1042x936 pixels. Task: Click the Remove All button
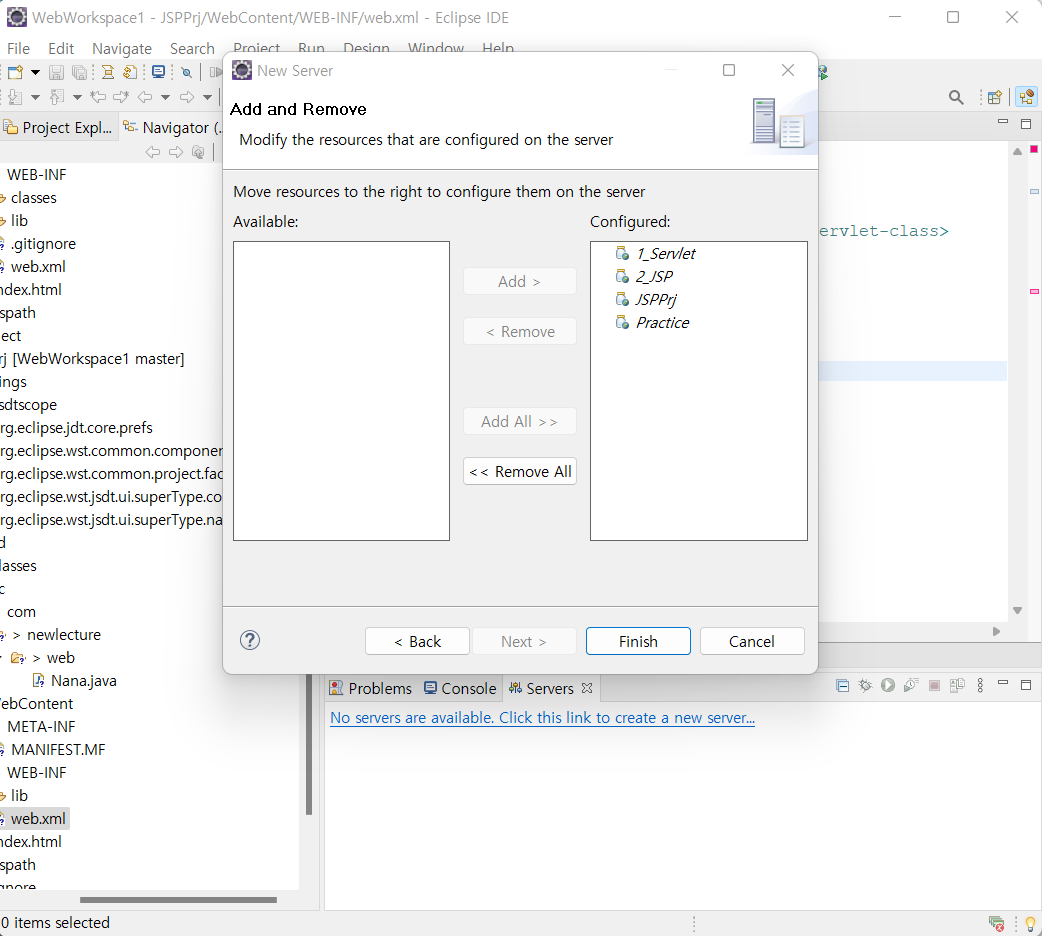click(520, 471)
